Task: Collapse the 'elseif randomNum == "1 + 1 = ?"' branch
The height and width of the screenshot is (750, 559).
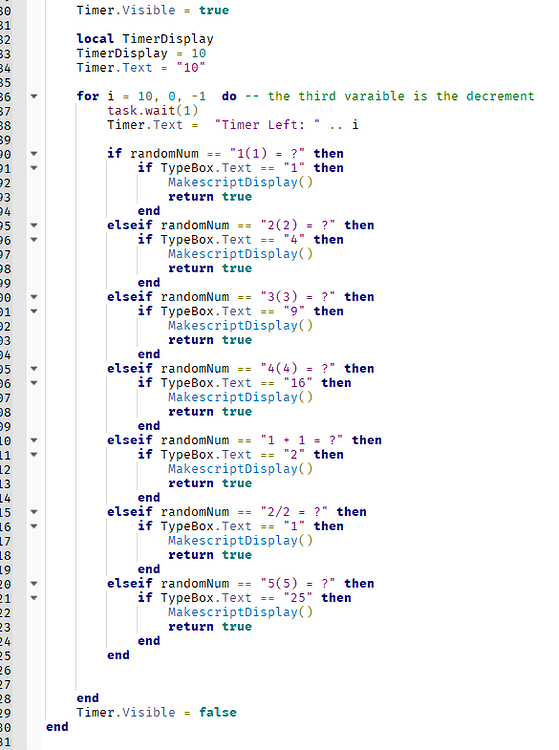Action: pyautogui.click(x=34, y=440)
